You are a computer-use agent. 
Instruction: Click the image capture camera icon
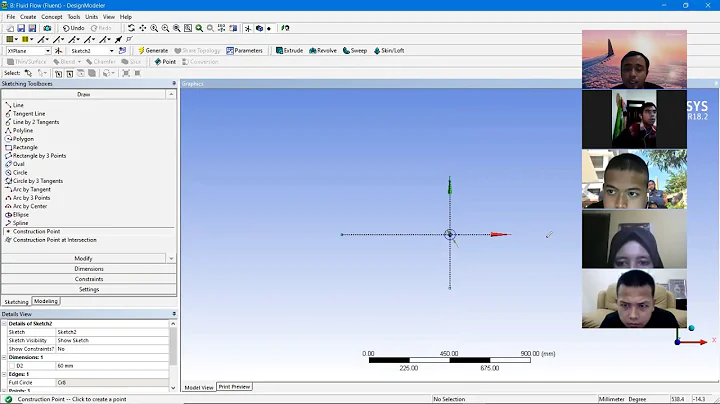[47, 28]
